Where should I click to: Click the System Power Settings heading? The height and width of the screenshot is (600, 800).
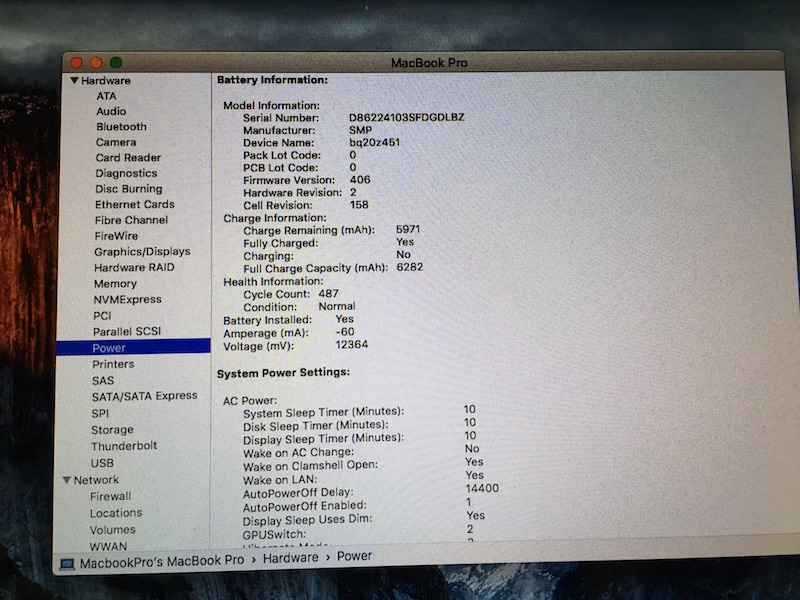(x=283, y=373)
